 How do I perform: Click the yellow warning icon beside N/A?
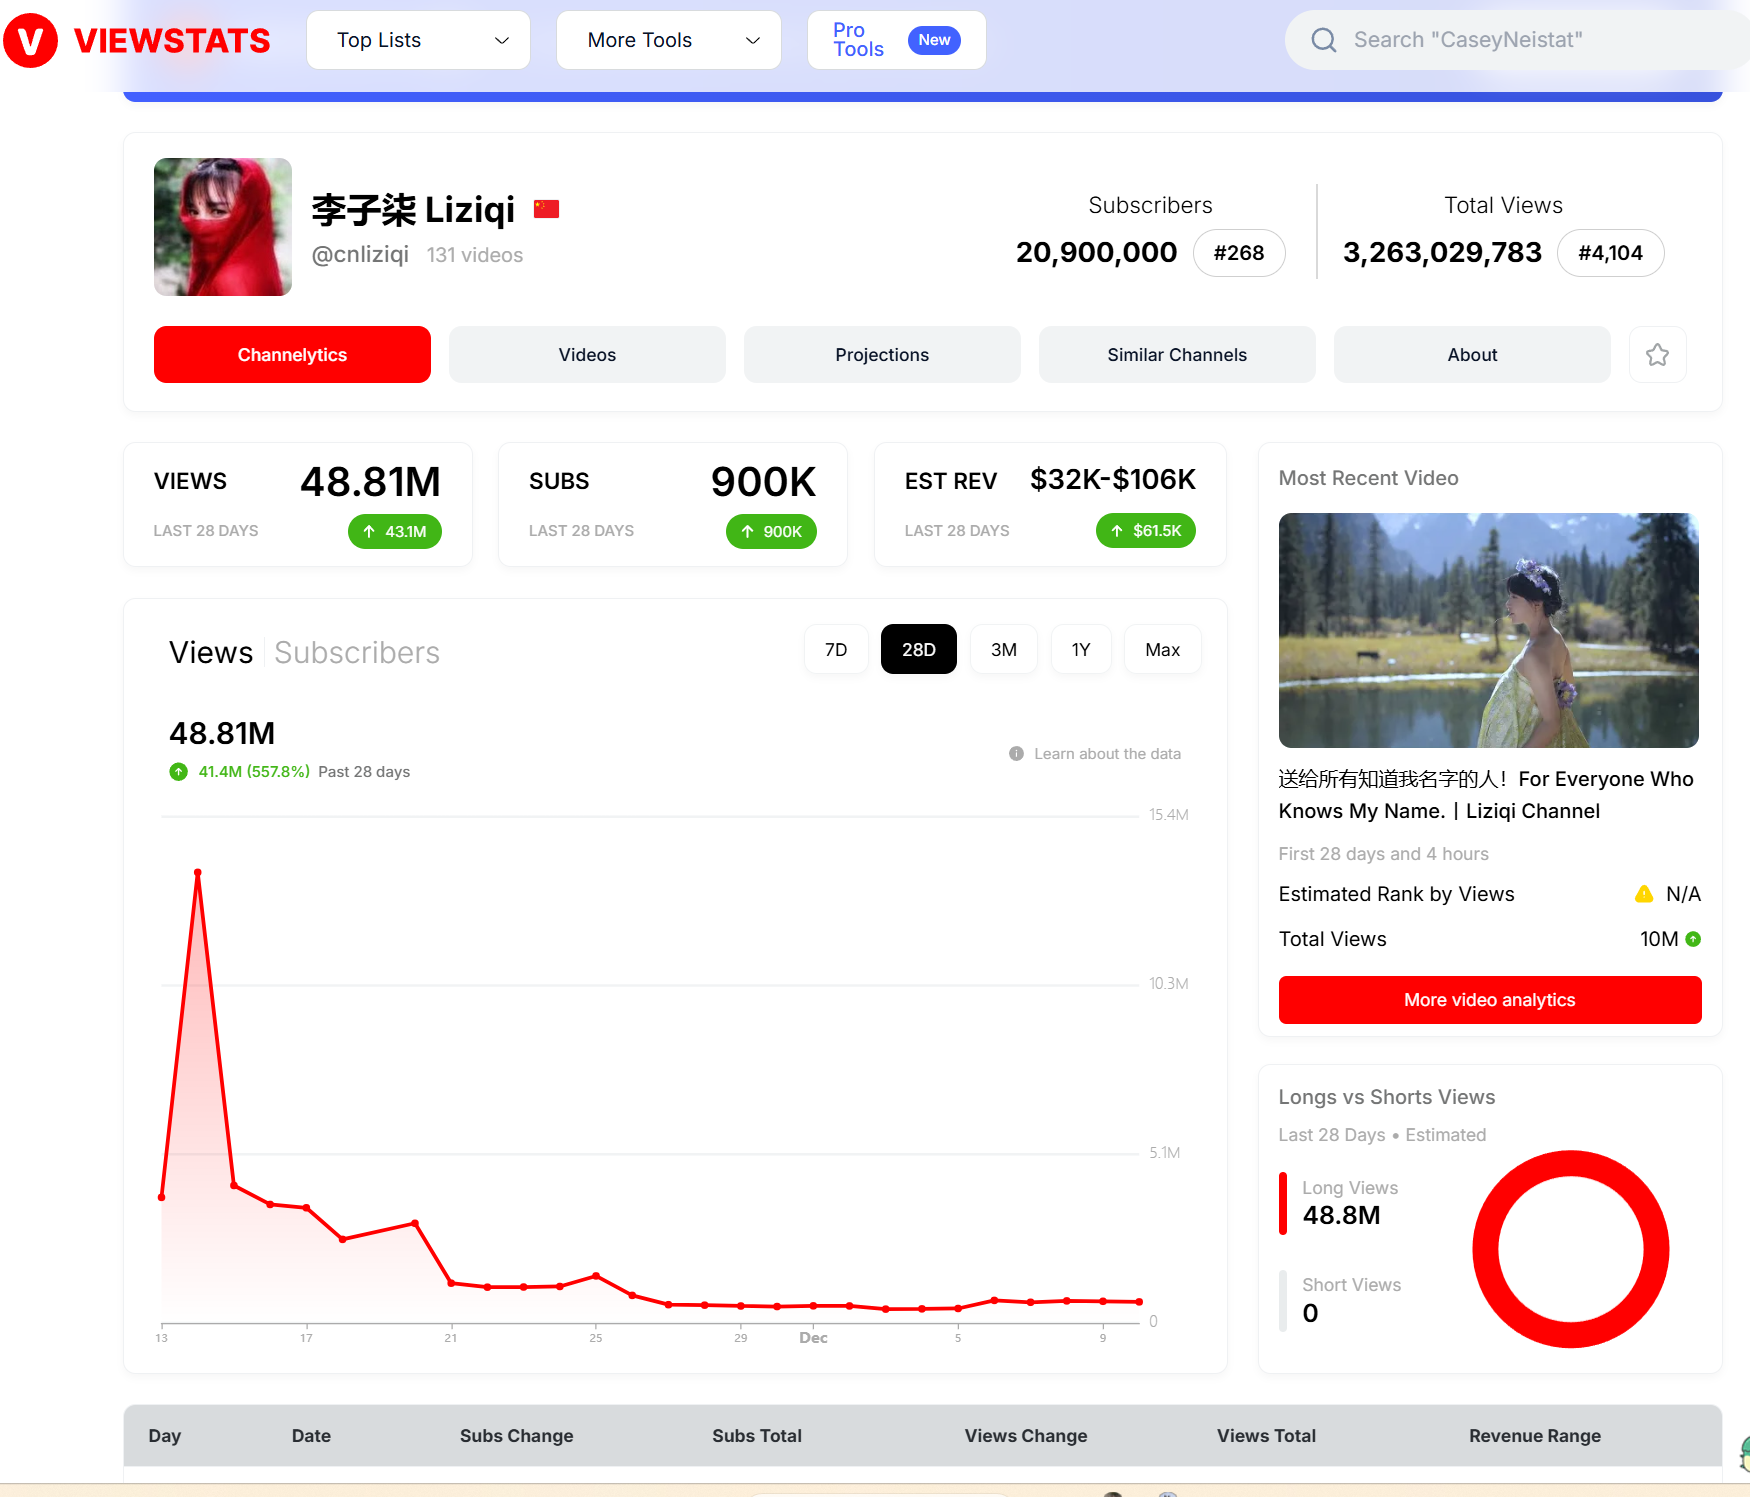click(1644, 894)
